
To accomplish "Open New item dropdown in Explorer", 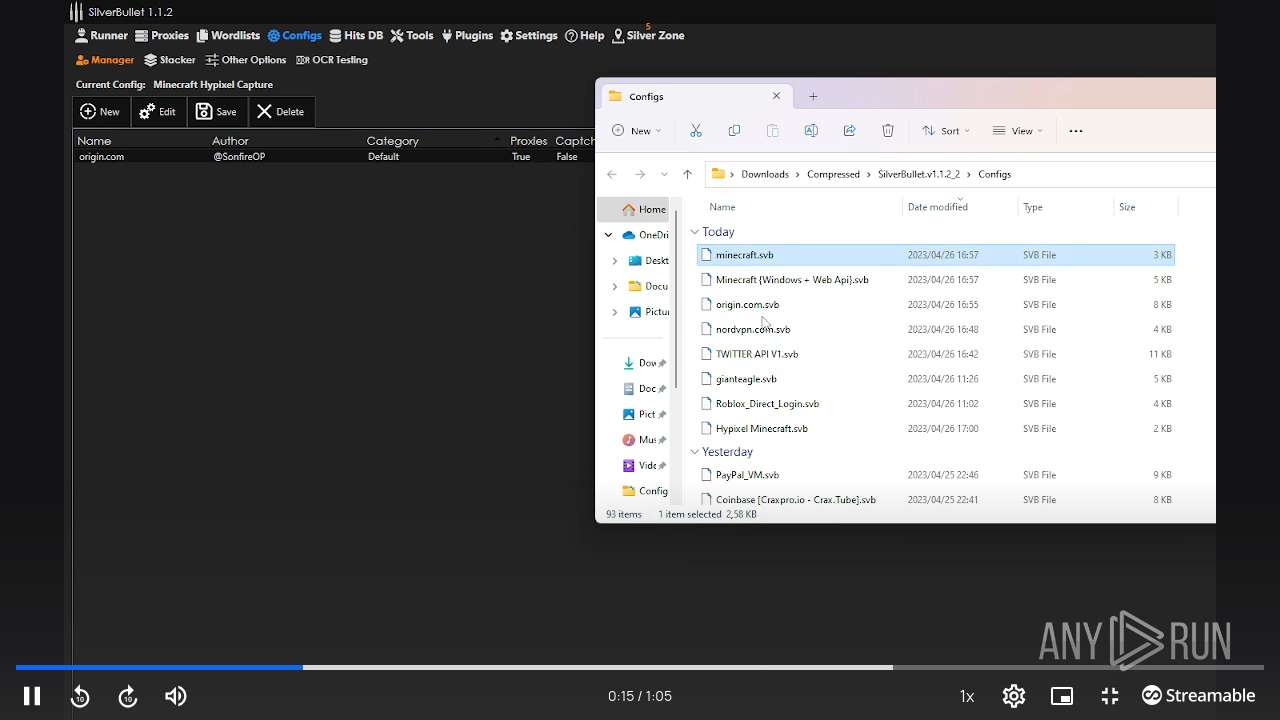I will tap(636, 131).
